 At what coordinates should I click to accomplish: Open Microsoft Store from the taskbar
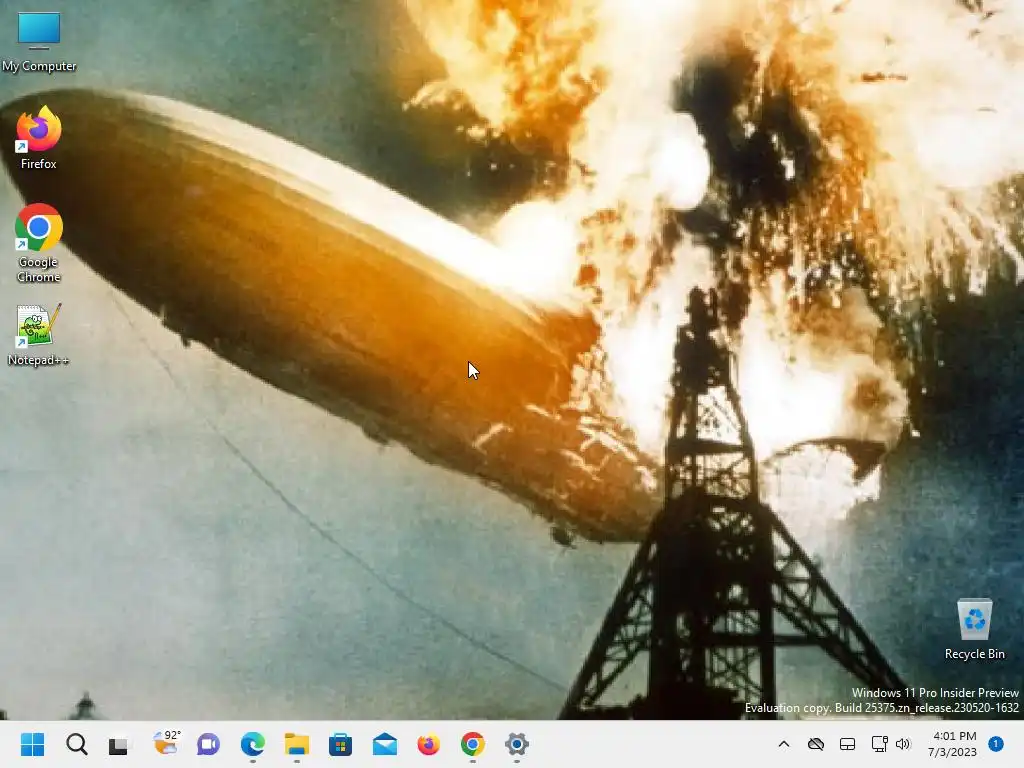pyautogui.click(x=340, y=744)
